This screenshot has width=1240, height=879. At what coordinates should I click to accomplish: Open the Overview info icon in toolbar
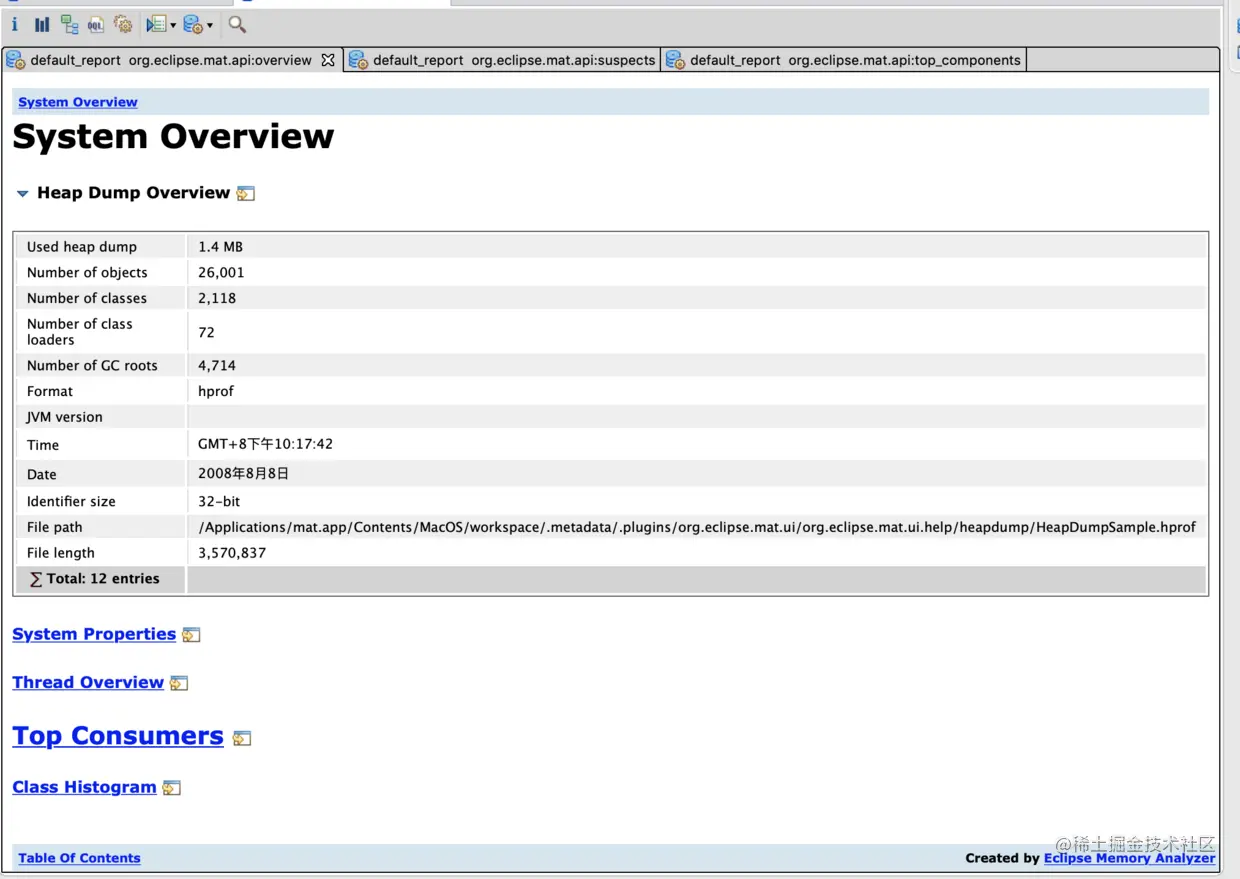[x=15, y=25]
